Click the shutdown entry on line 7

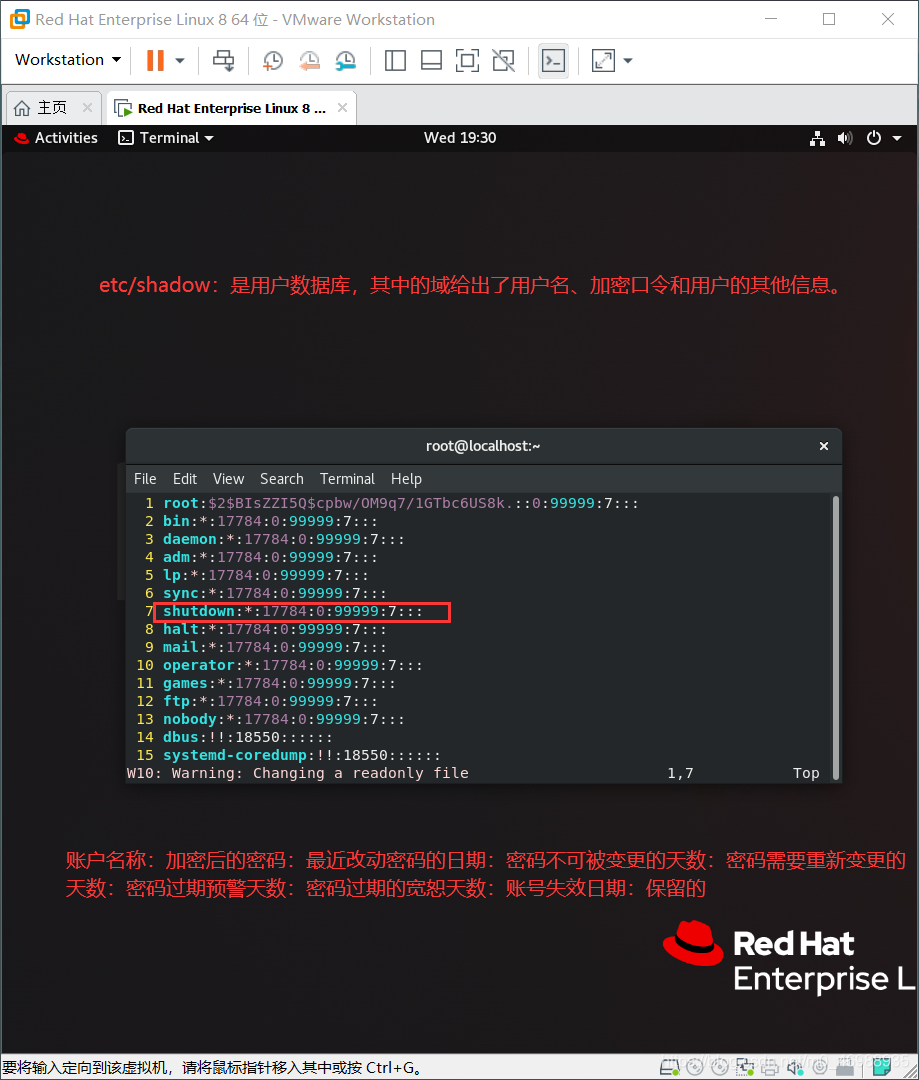pyautogui.click(x=293, y=611)
